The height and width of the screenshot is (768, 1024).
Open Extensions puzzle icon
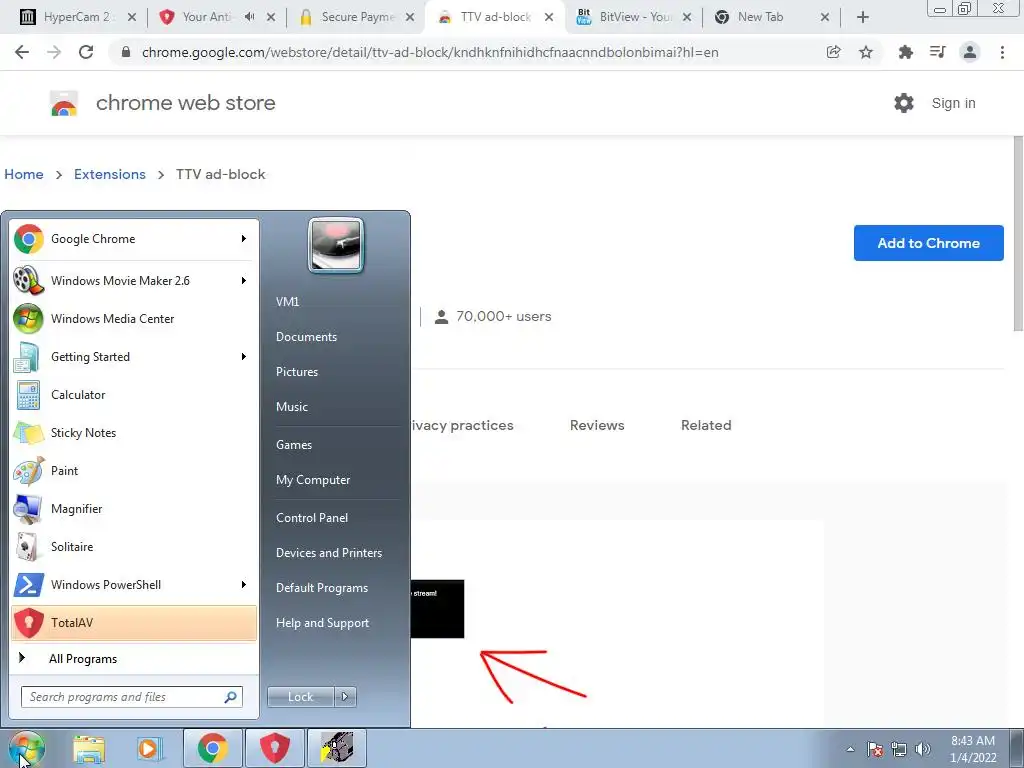[x=905, y=52]
